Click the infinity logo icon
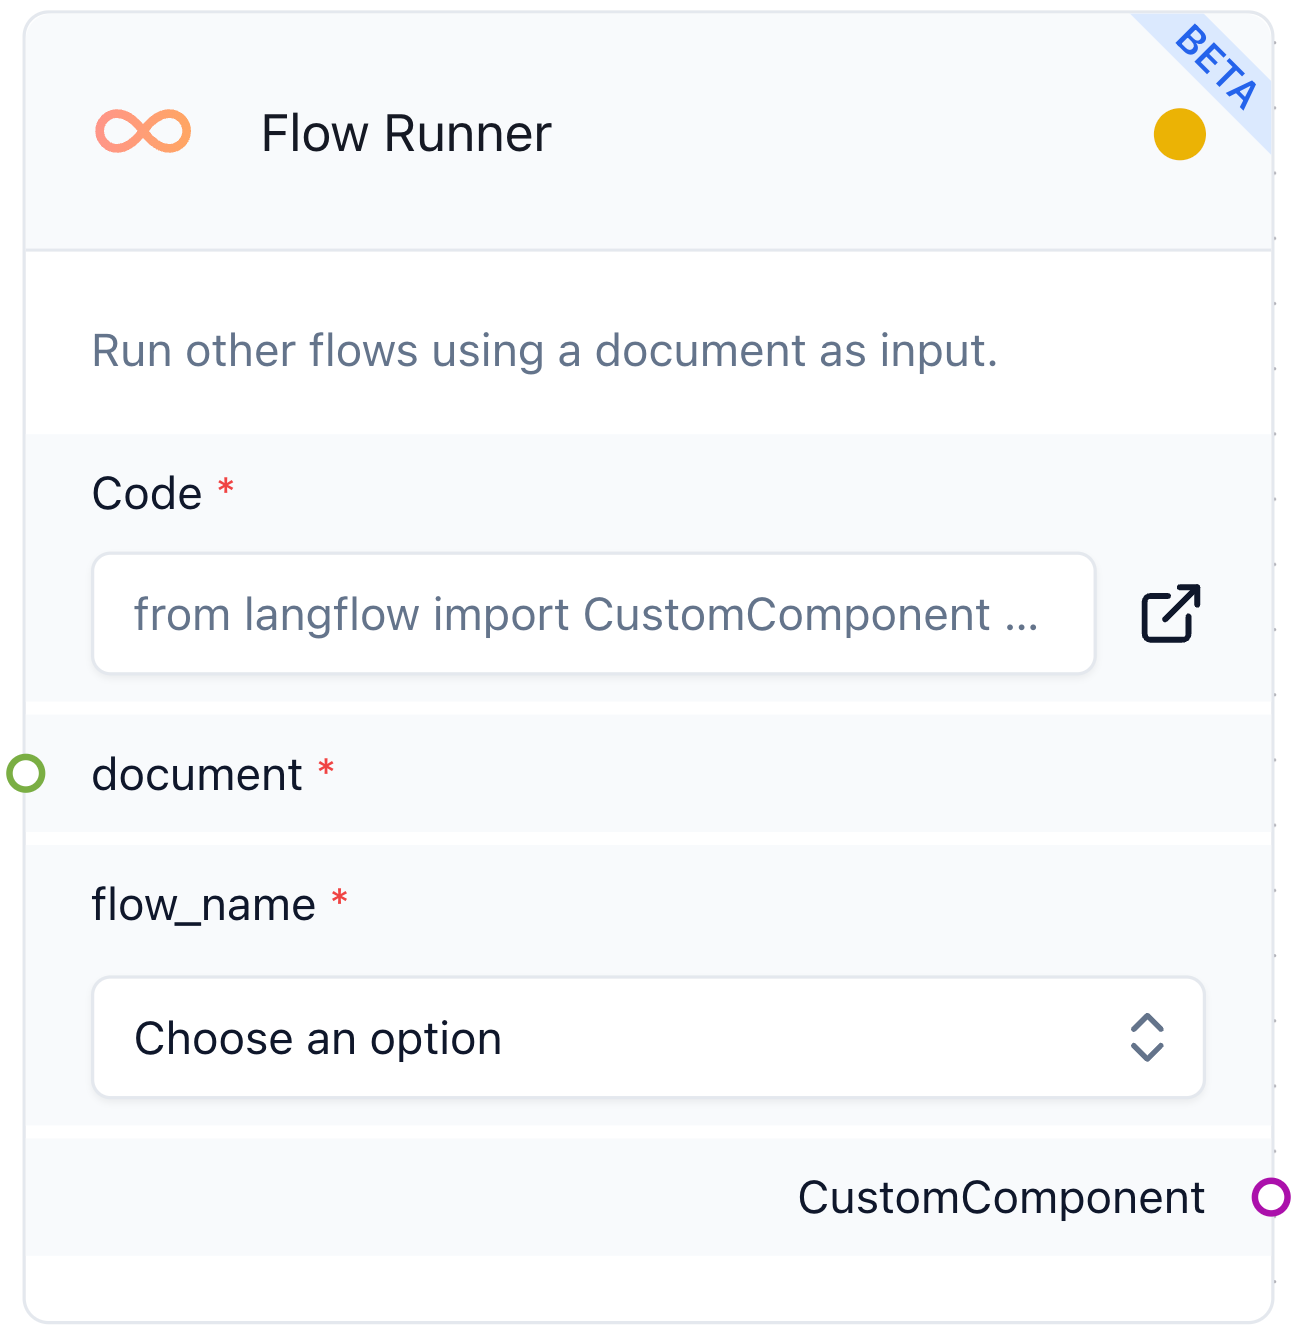Screen dimensions: 1300x1338 coord(143,132)
